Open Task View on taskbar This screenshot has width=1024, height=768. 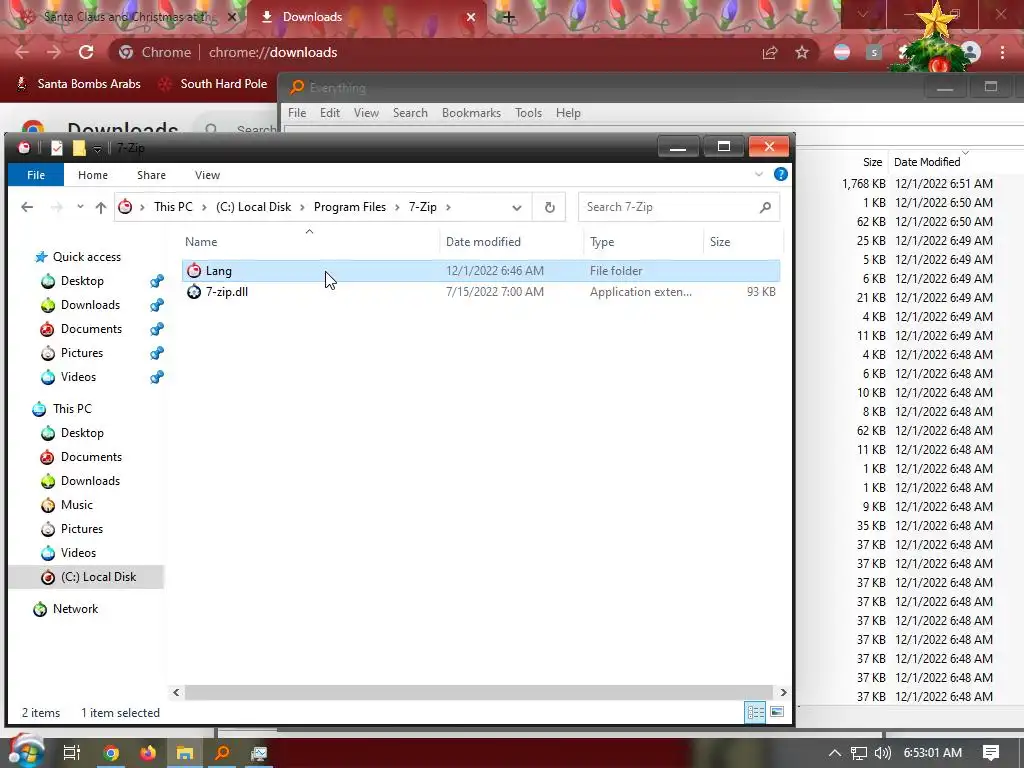[x=71, y=753]
